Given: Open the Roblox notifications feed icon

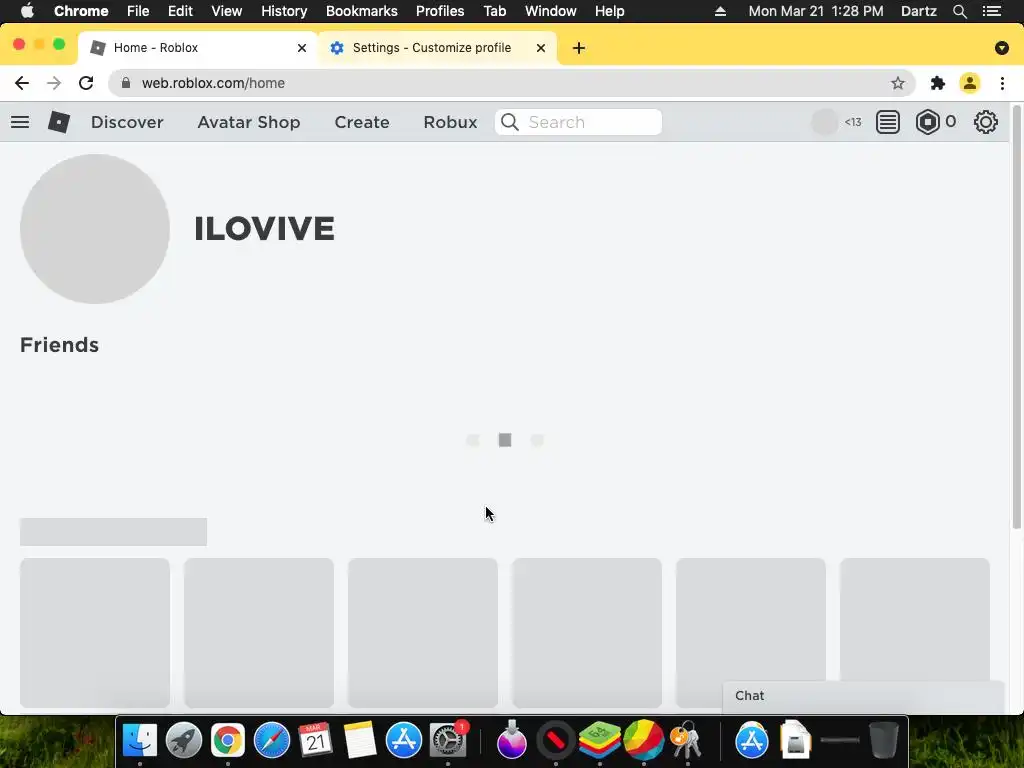Looking at the screenshot, I should pyautogui.click(x=888, y=122).
